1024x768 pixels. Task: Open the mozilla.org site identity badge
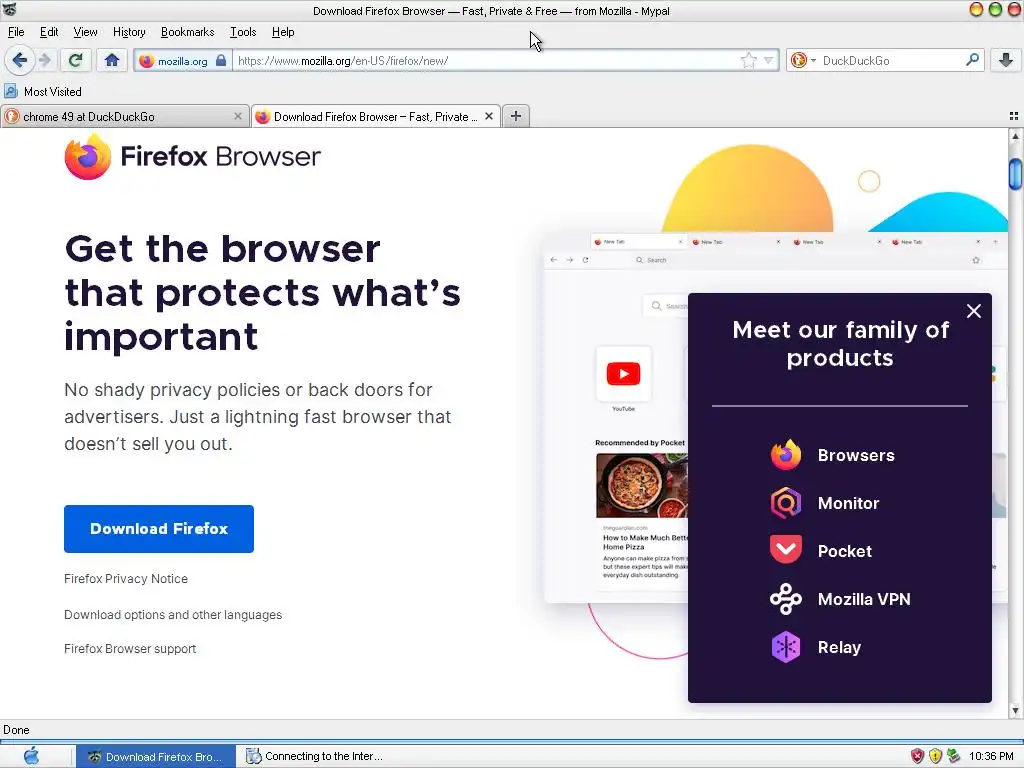pyautogui.click(x=183, y=61)
